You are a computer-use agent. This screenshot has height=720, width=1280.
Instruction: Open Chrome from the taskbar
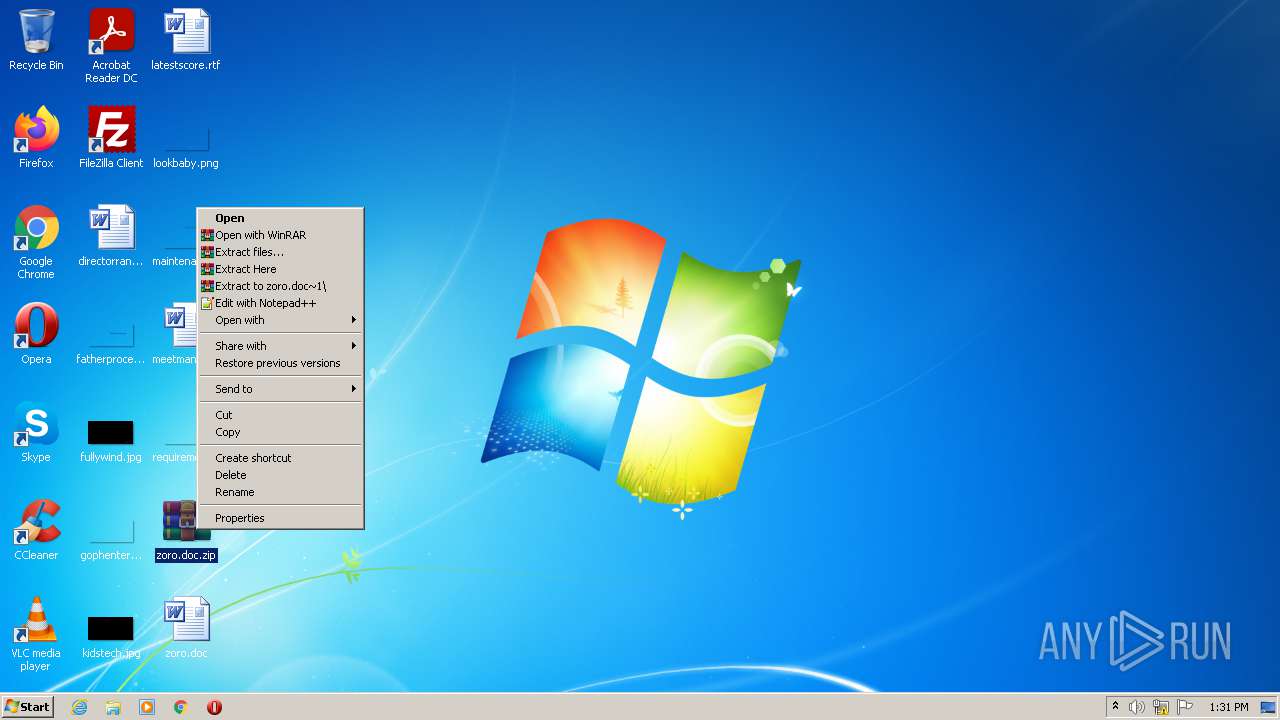tap(181, 707)
